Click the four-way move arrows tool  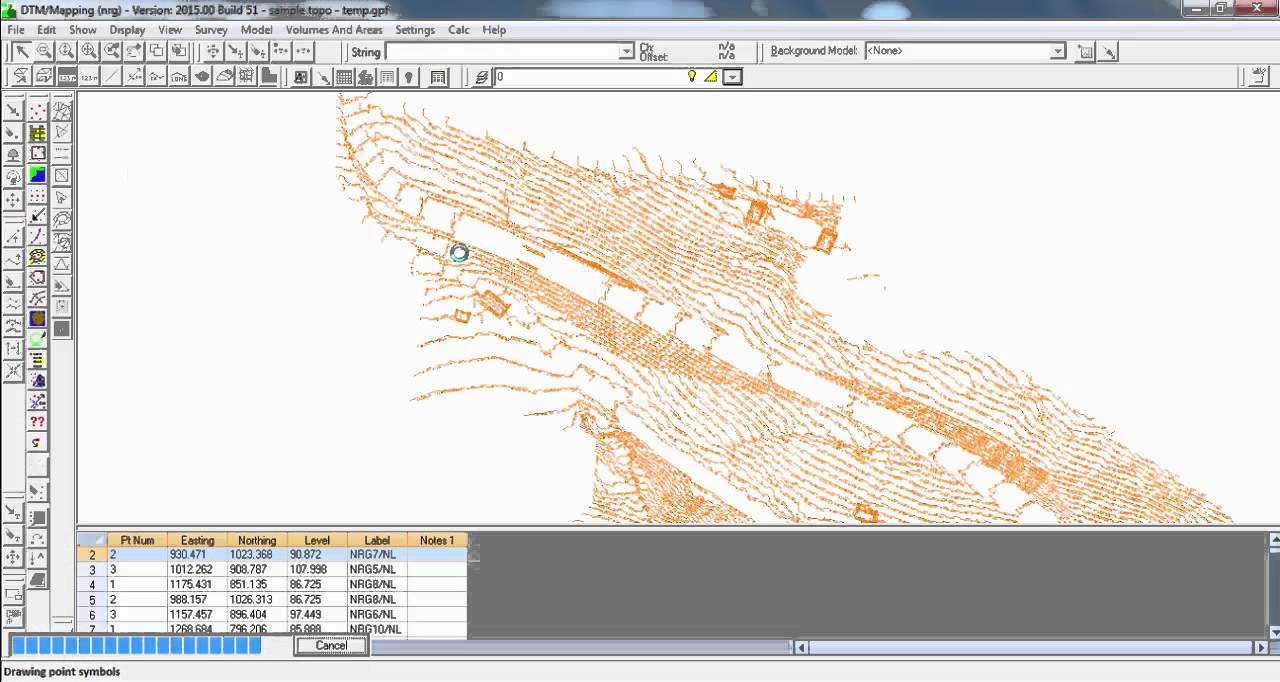tap(13, 199)
